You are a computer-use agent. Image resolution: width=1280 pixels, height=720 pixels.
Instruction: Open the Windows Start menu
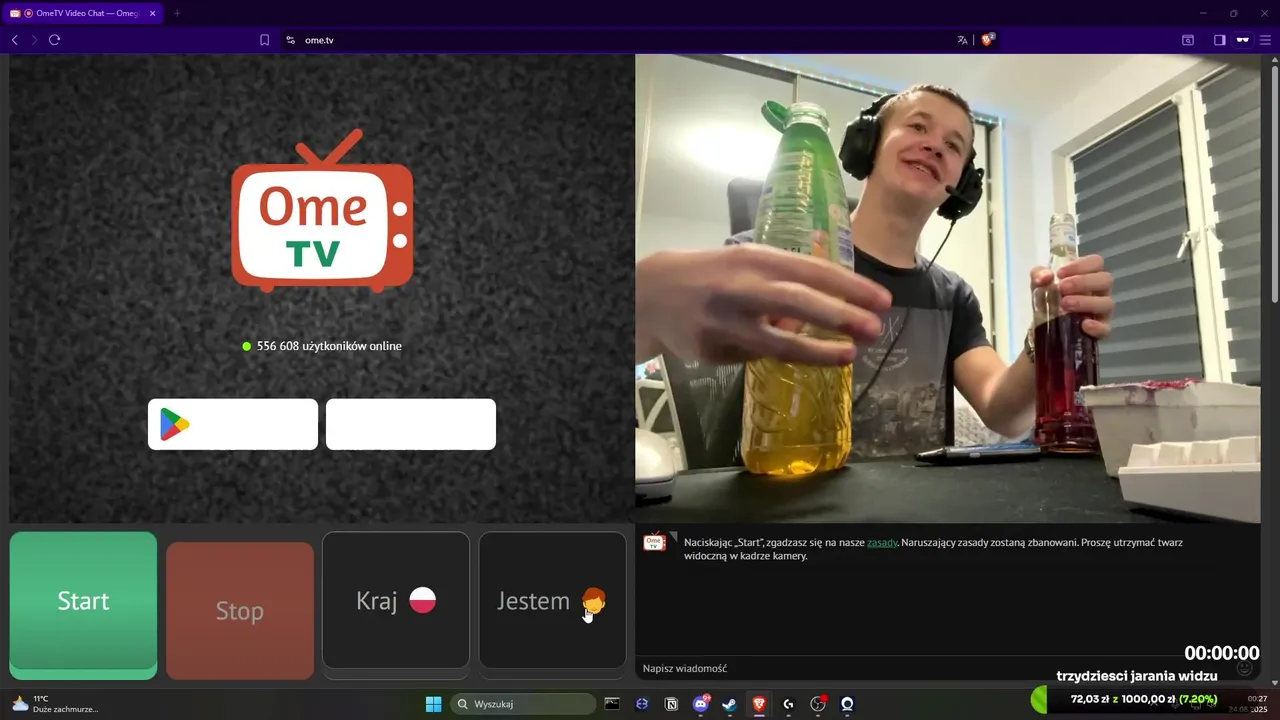[433, 704]
